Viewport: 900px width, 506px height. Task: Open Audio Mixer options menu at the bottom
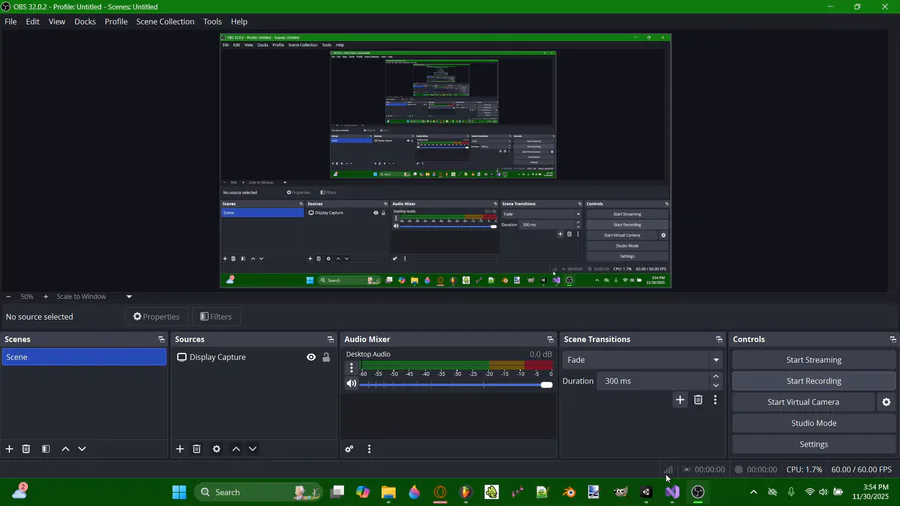(x=369, y=449)
